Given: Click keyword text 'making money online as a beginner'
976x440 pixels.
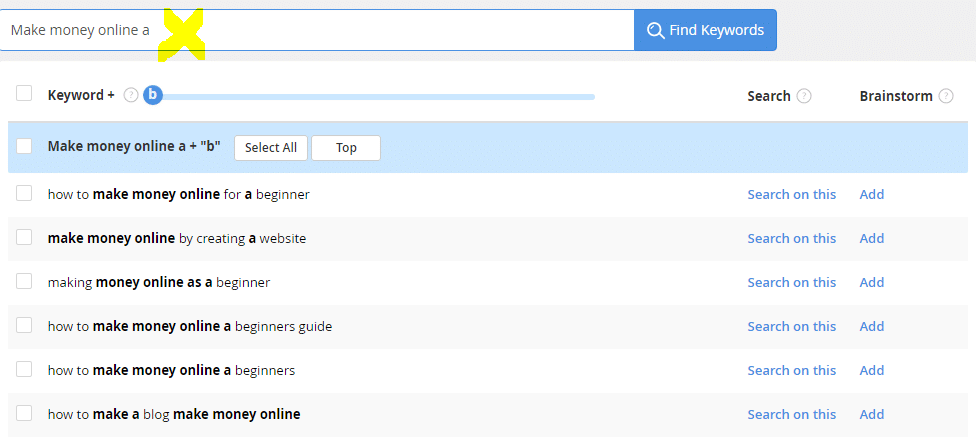Looking at the screenshot, I should (159, 283).
